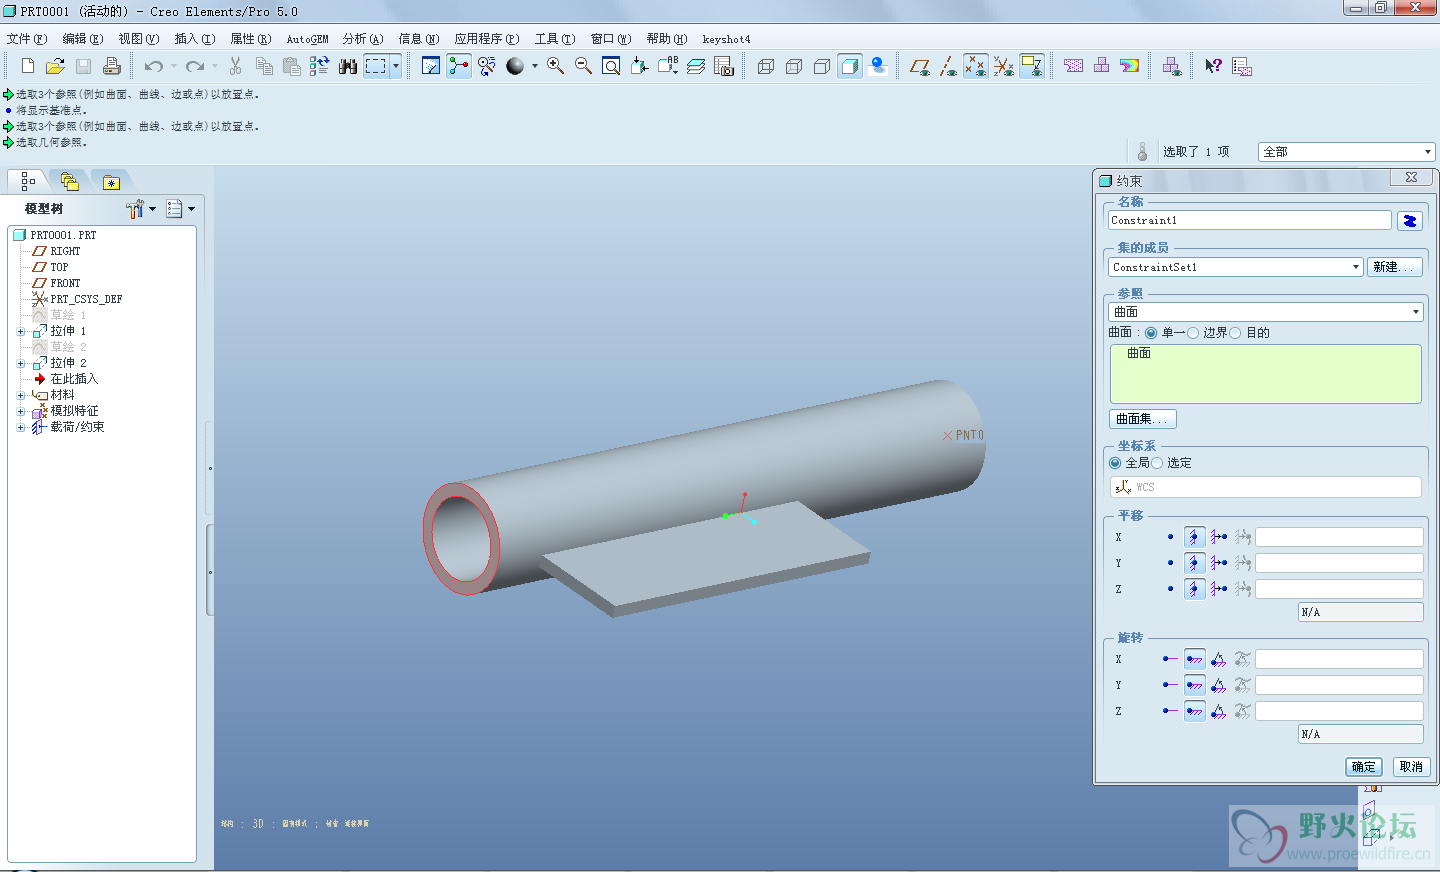
Task: Confirm the constraint with 确定
Action: [1364, 767]
